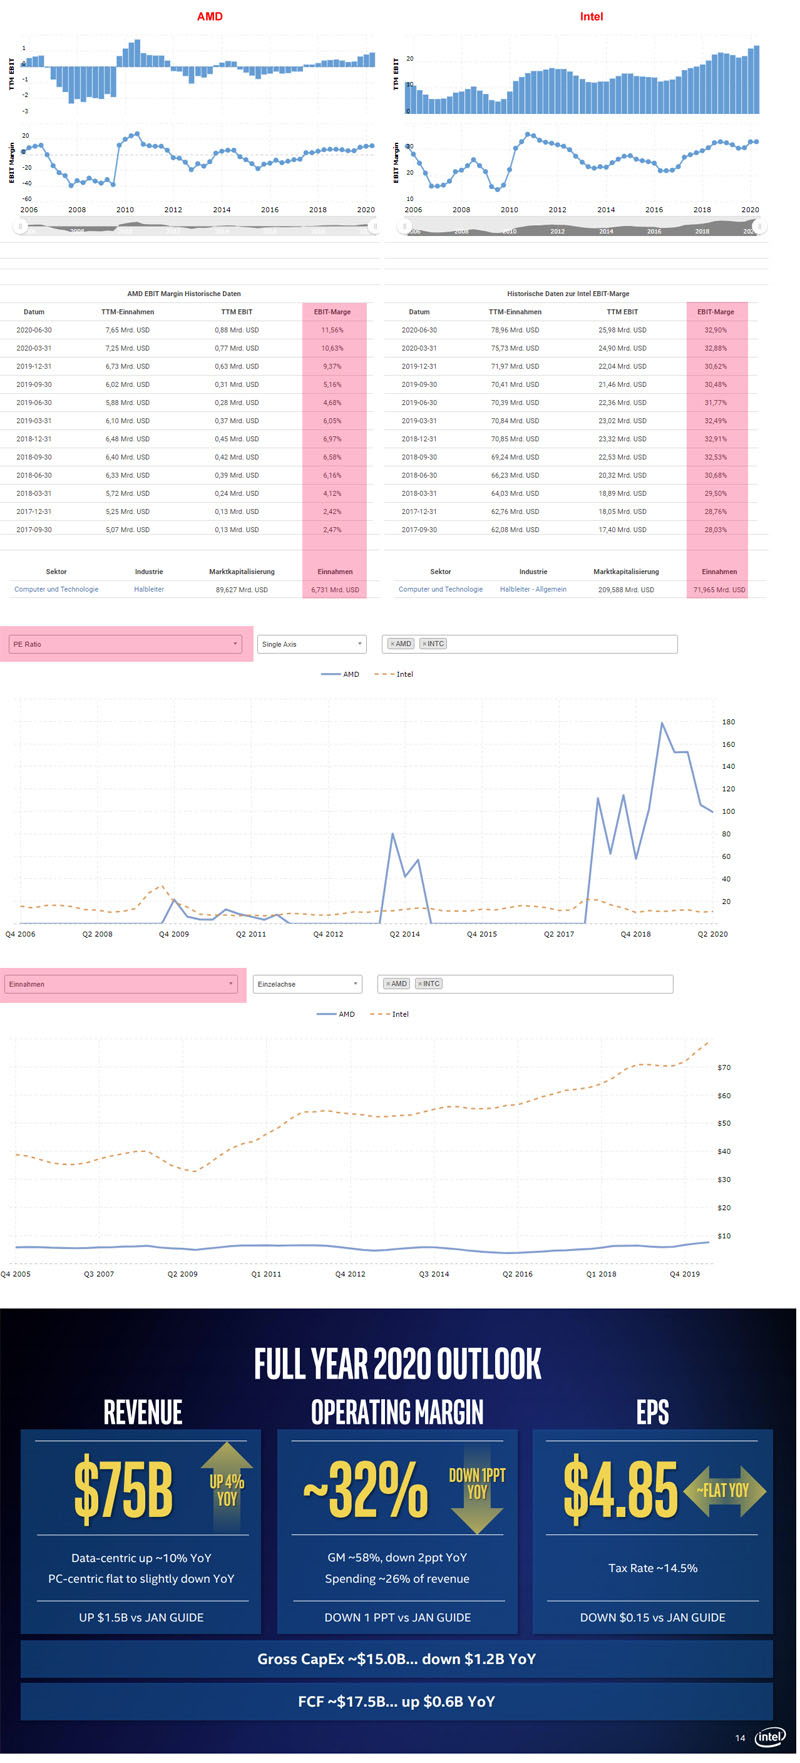Click the ~32% operating margin figure
The height and width of the screenshot is (1763, 800).
(366, 1489)
